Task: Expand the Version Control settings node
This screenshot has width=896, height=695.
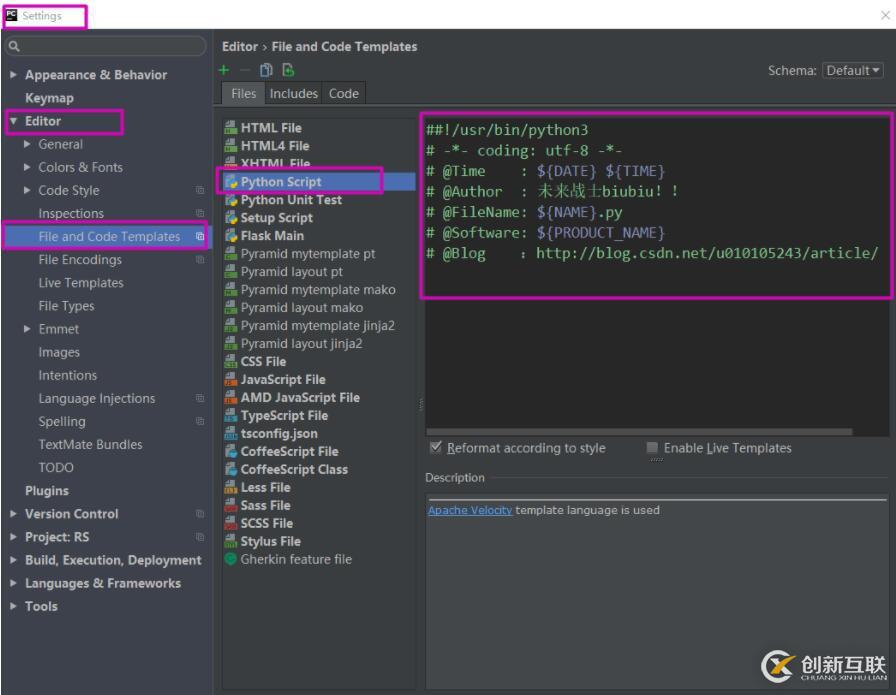Action: (x=13, y=514)
